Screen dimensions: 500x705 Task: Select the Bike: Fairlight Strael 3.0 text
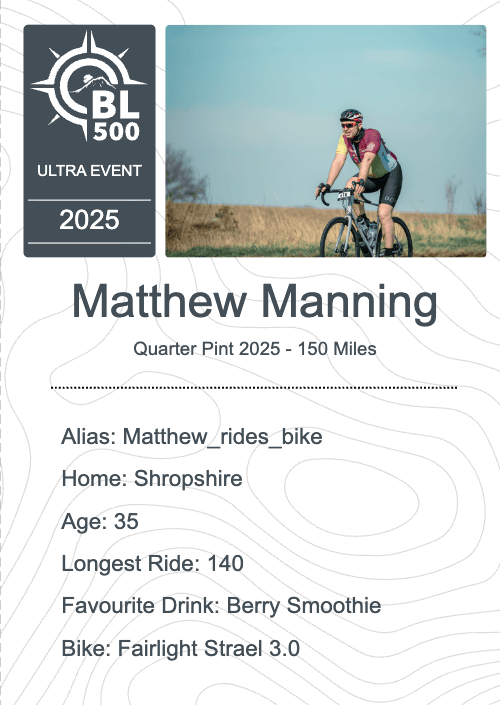click(x=180, y=648)
